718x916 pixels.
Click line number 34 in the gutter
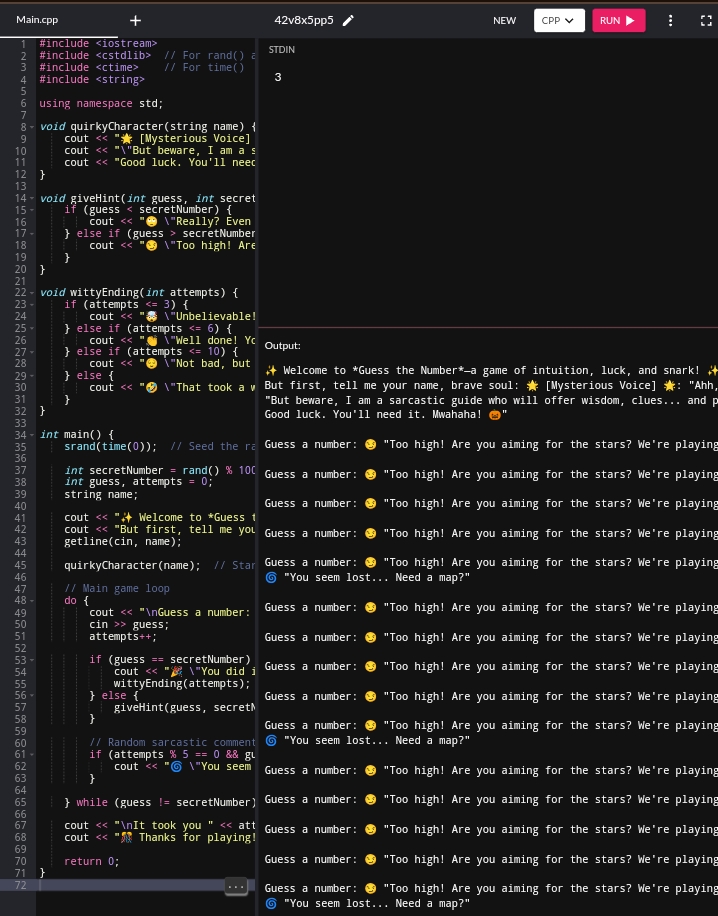point(20,435)
